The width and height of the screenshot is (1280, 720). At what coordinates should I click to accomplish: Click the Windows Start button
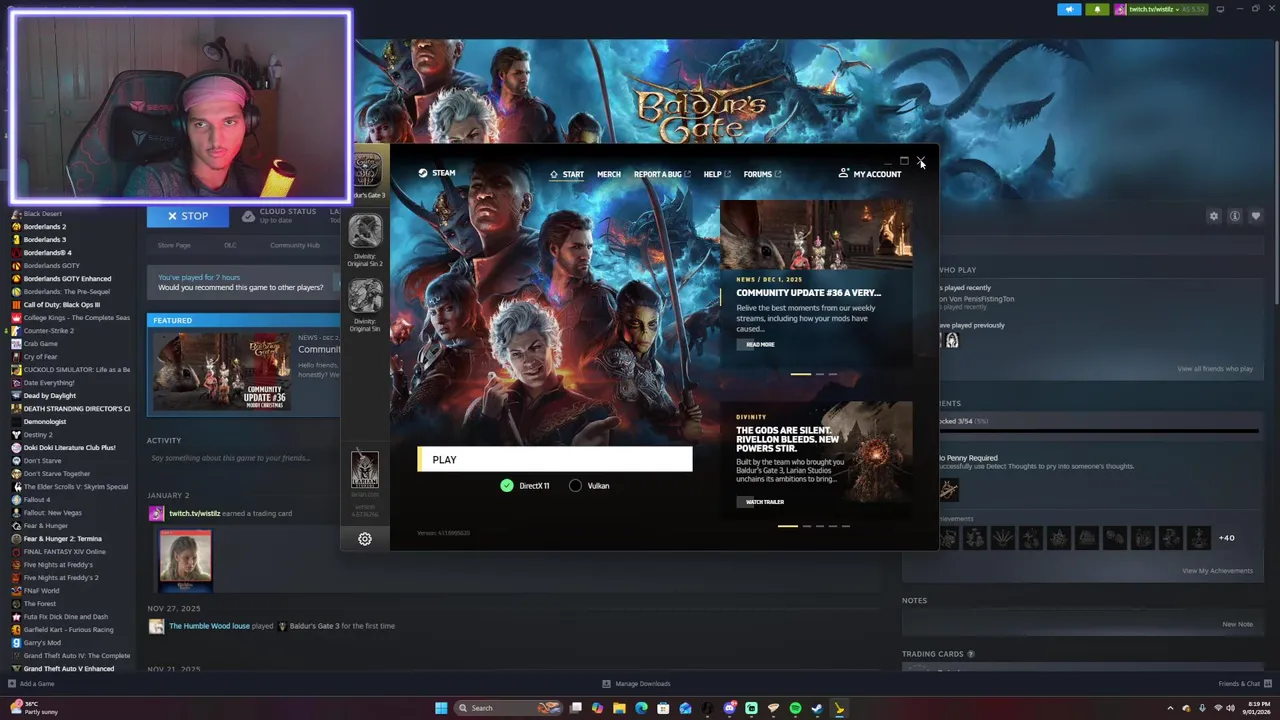click(441, 708)
